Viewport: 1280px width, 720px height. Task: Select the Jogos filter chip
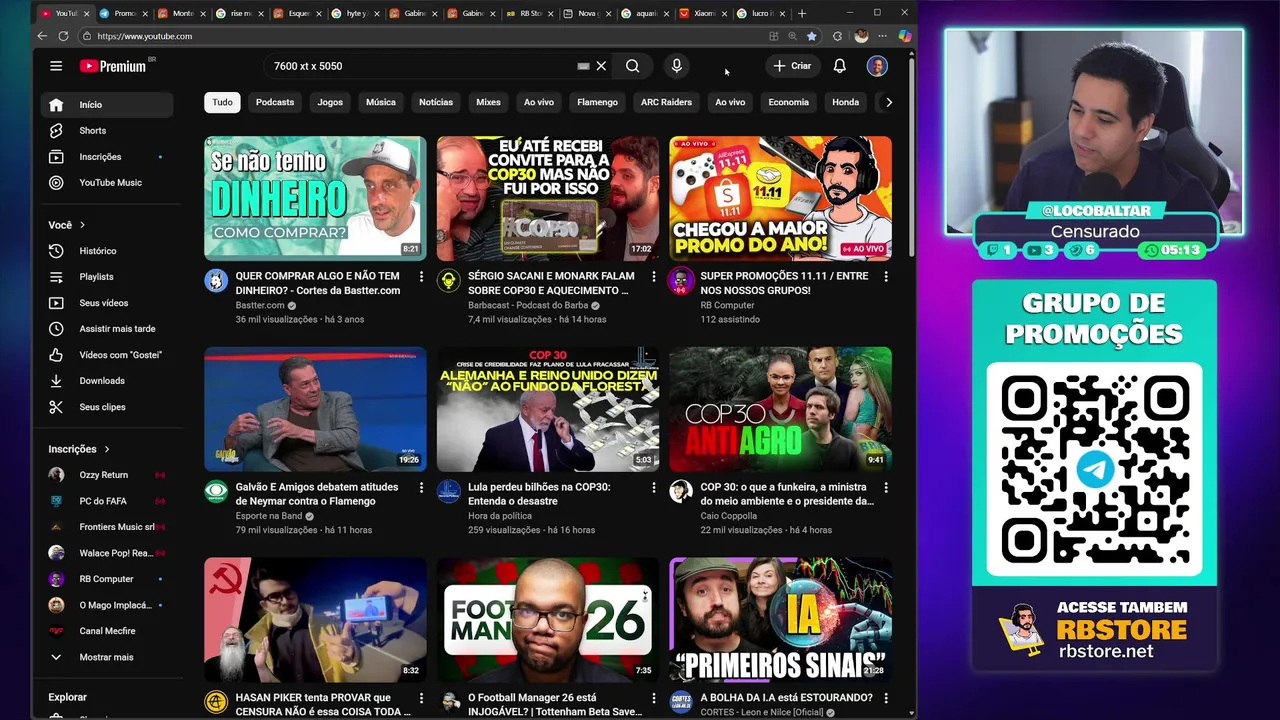[x=330, y=102]
